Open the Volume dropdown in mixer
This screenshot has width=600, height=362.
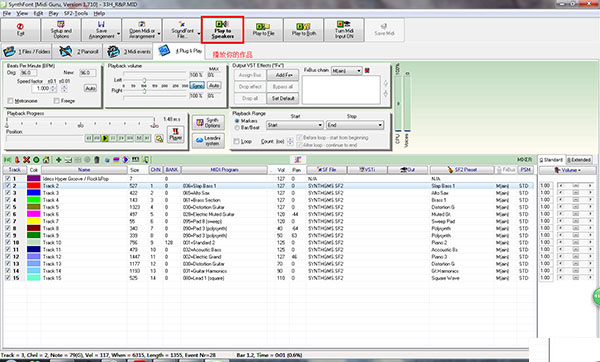click(x=567, y=170)
